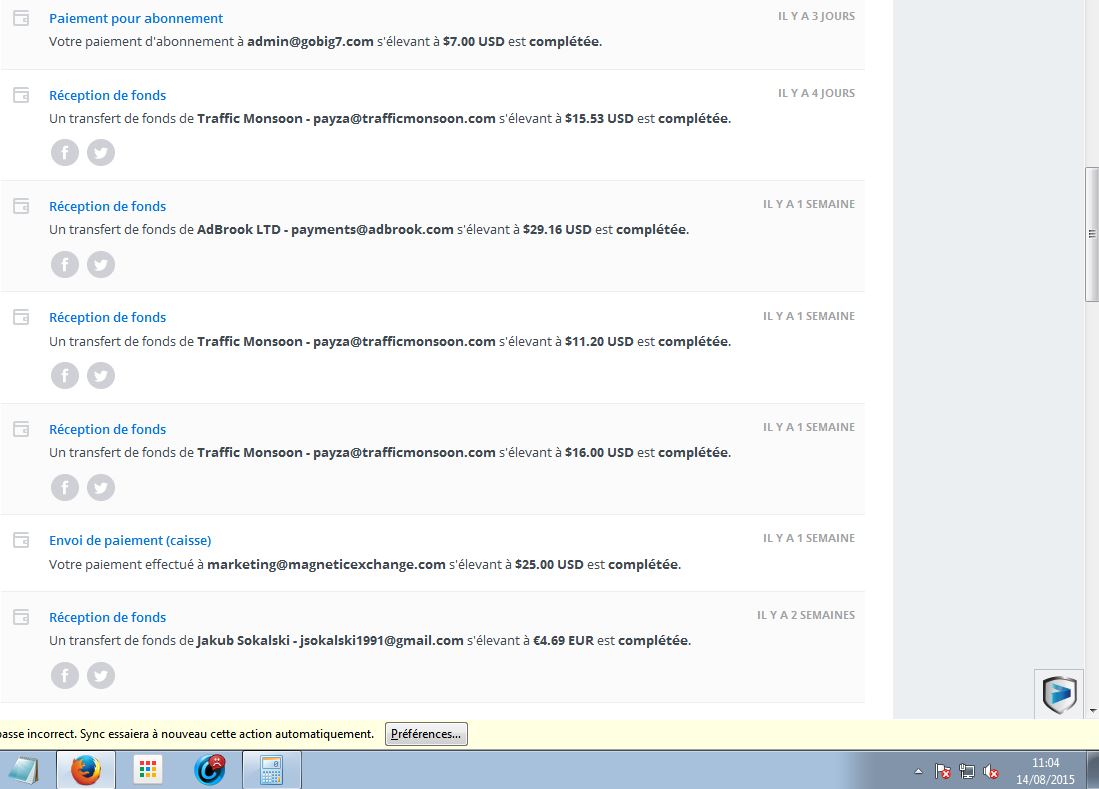Share Traffic Monsoon $15.53 transfer on Facebook
Screen dimensions: 1099x789
65,153
